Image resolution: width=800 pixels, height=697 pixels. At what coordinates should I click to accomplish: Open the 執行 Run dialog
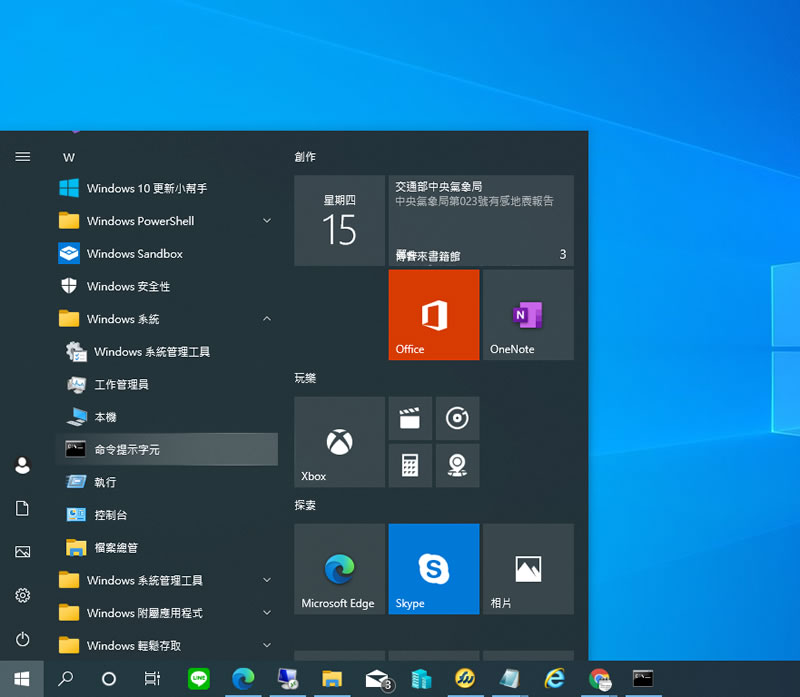[167, 482]
